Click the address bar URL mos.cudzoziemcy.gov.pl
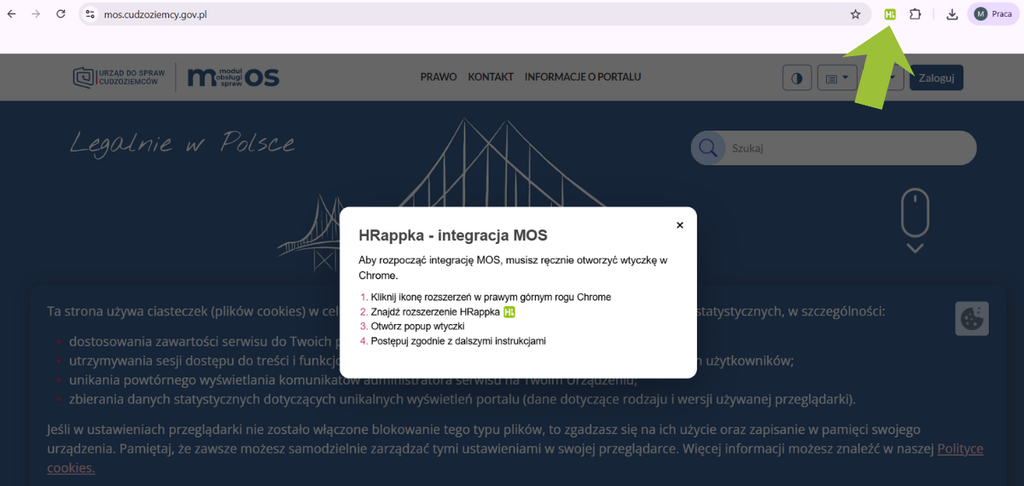The width and height of the screenshot is (1024, 486). pyautogui.click(x=157, y=14)
